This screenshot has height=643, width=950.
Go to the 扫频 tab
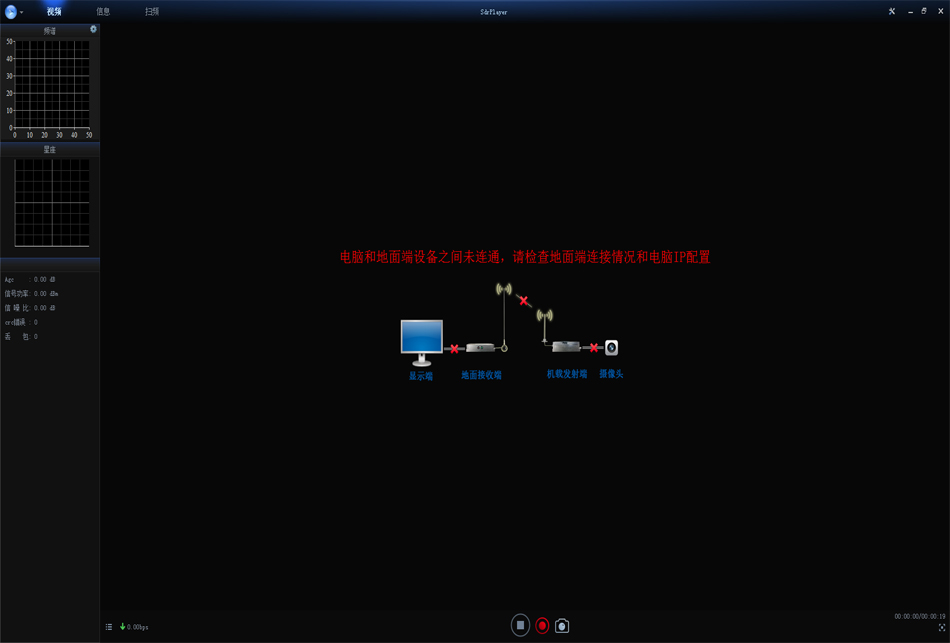point(152,12)
